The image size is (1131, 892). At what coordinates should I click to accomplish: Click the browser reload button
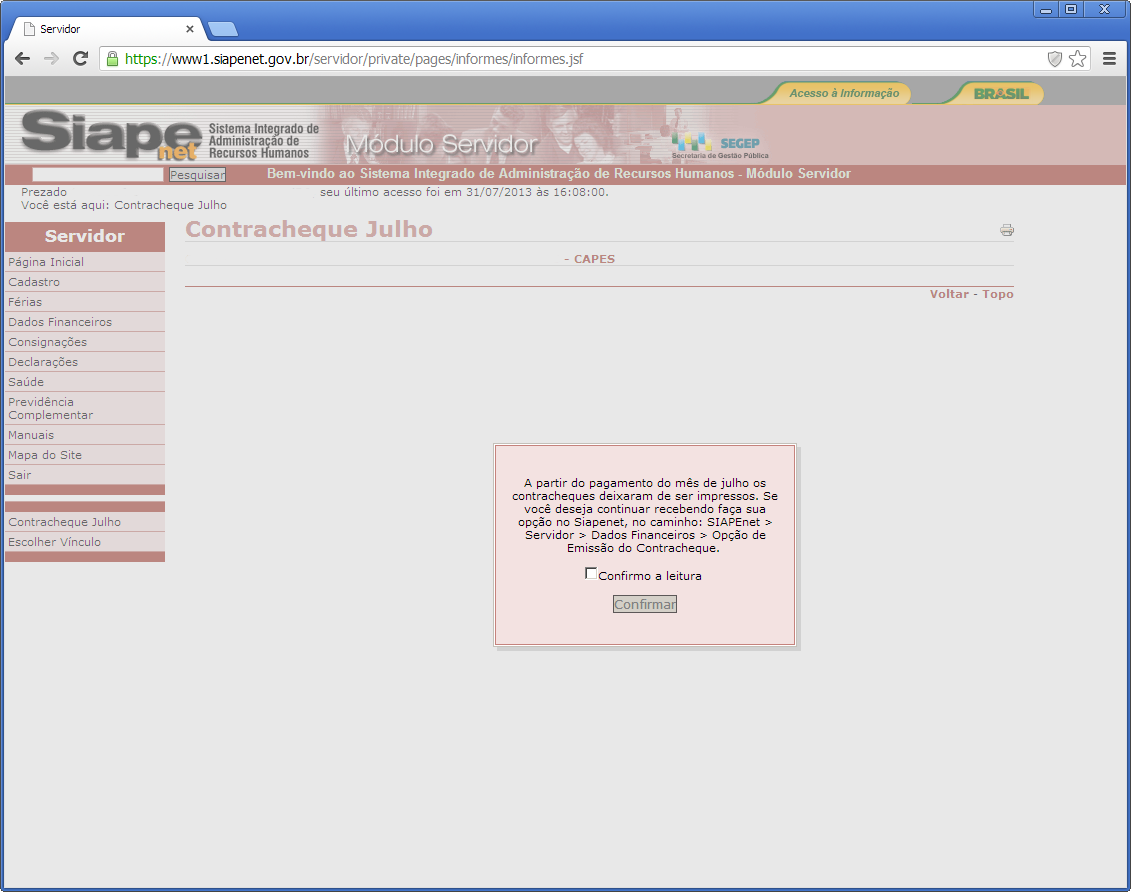tap(81, 59)
